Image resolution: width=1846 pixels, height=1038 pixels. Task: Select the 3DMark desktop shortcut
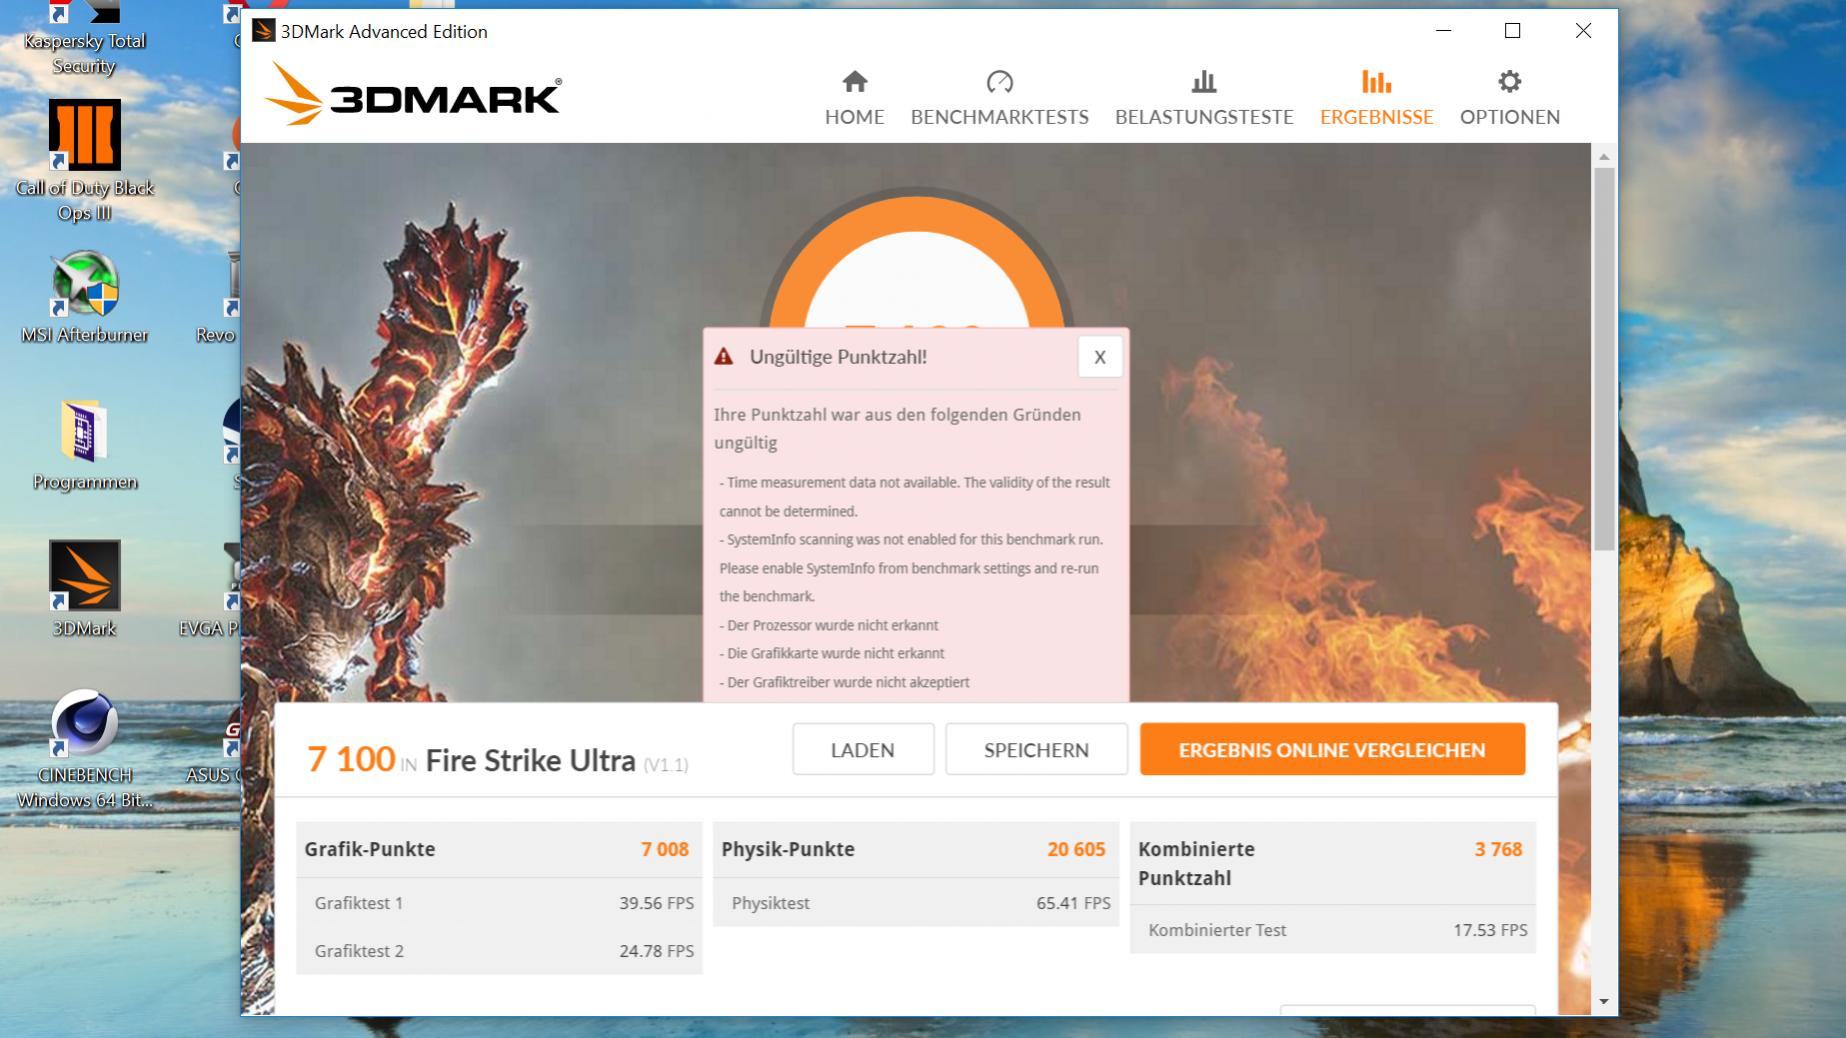point(85,589)
